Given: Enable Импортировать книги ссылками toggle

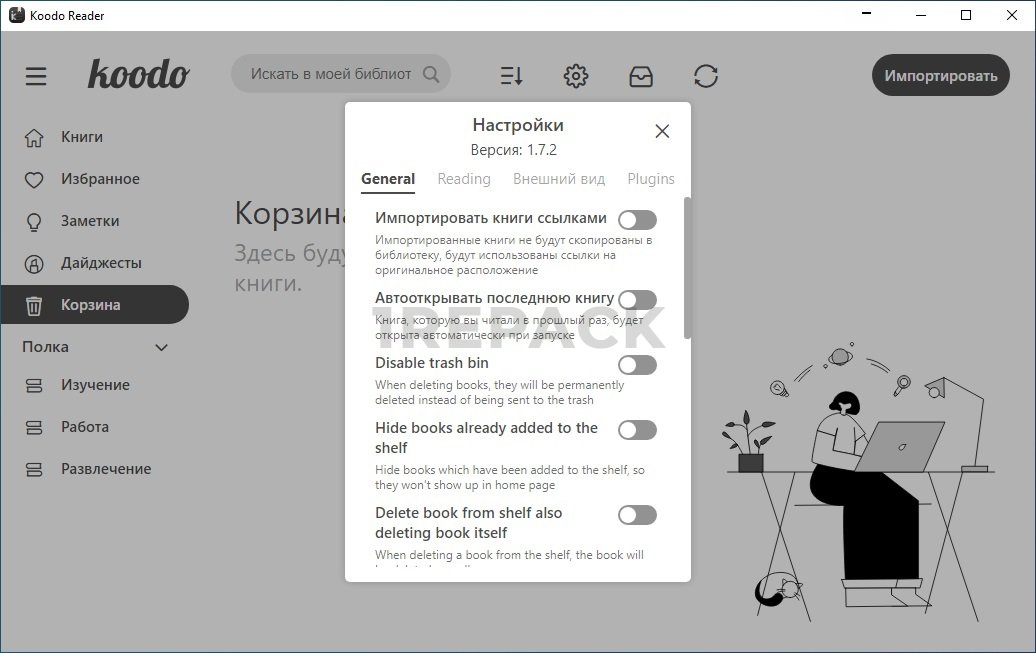Looking at the screenshot, I should click(x=637, y=220).
